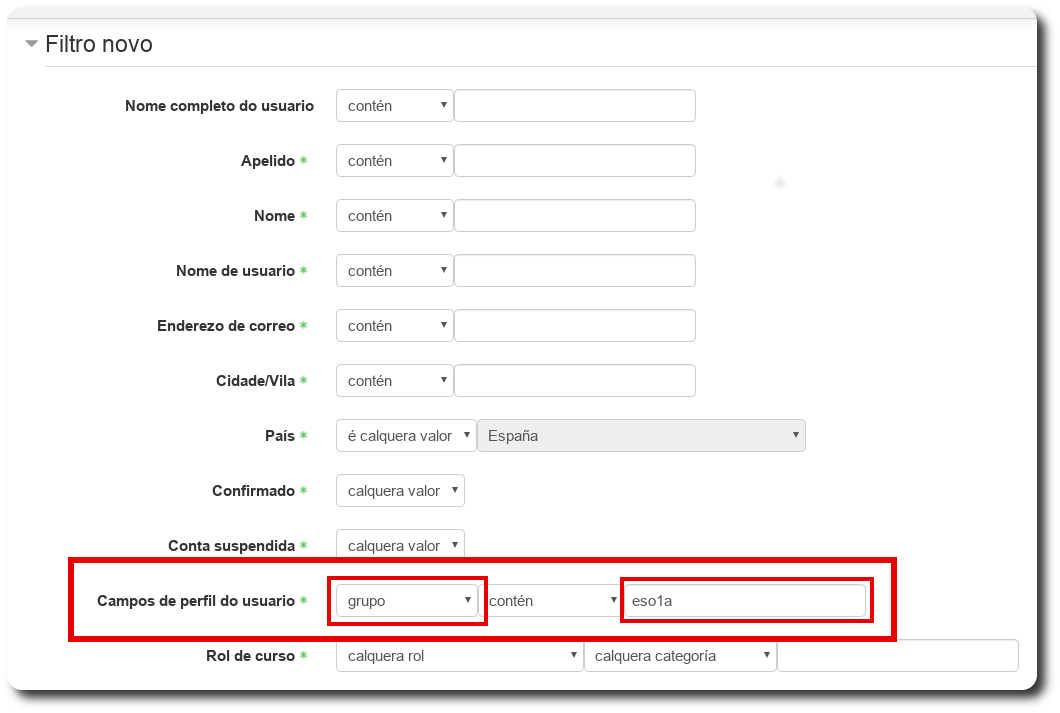The height and width of the screenshot is (713, 1060).
Task: Open the 'calquera rol' dropdown
Action: click(x=459, y=656)
